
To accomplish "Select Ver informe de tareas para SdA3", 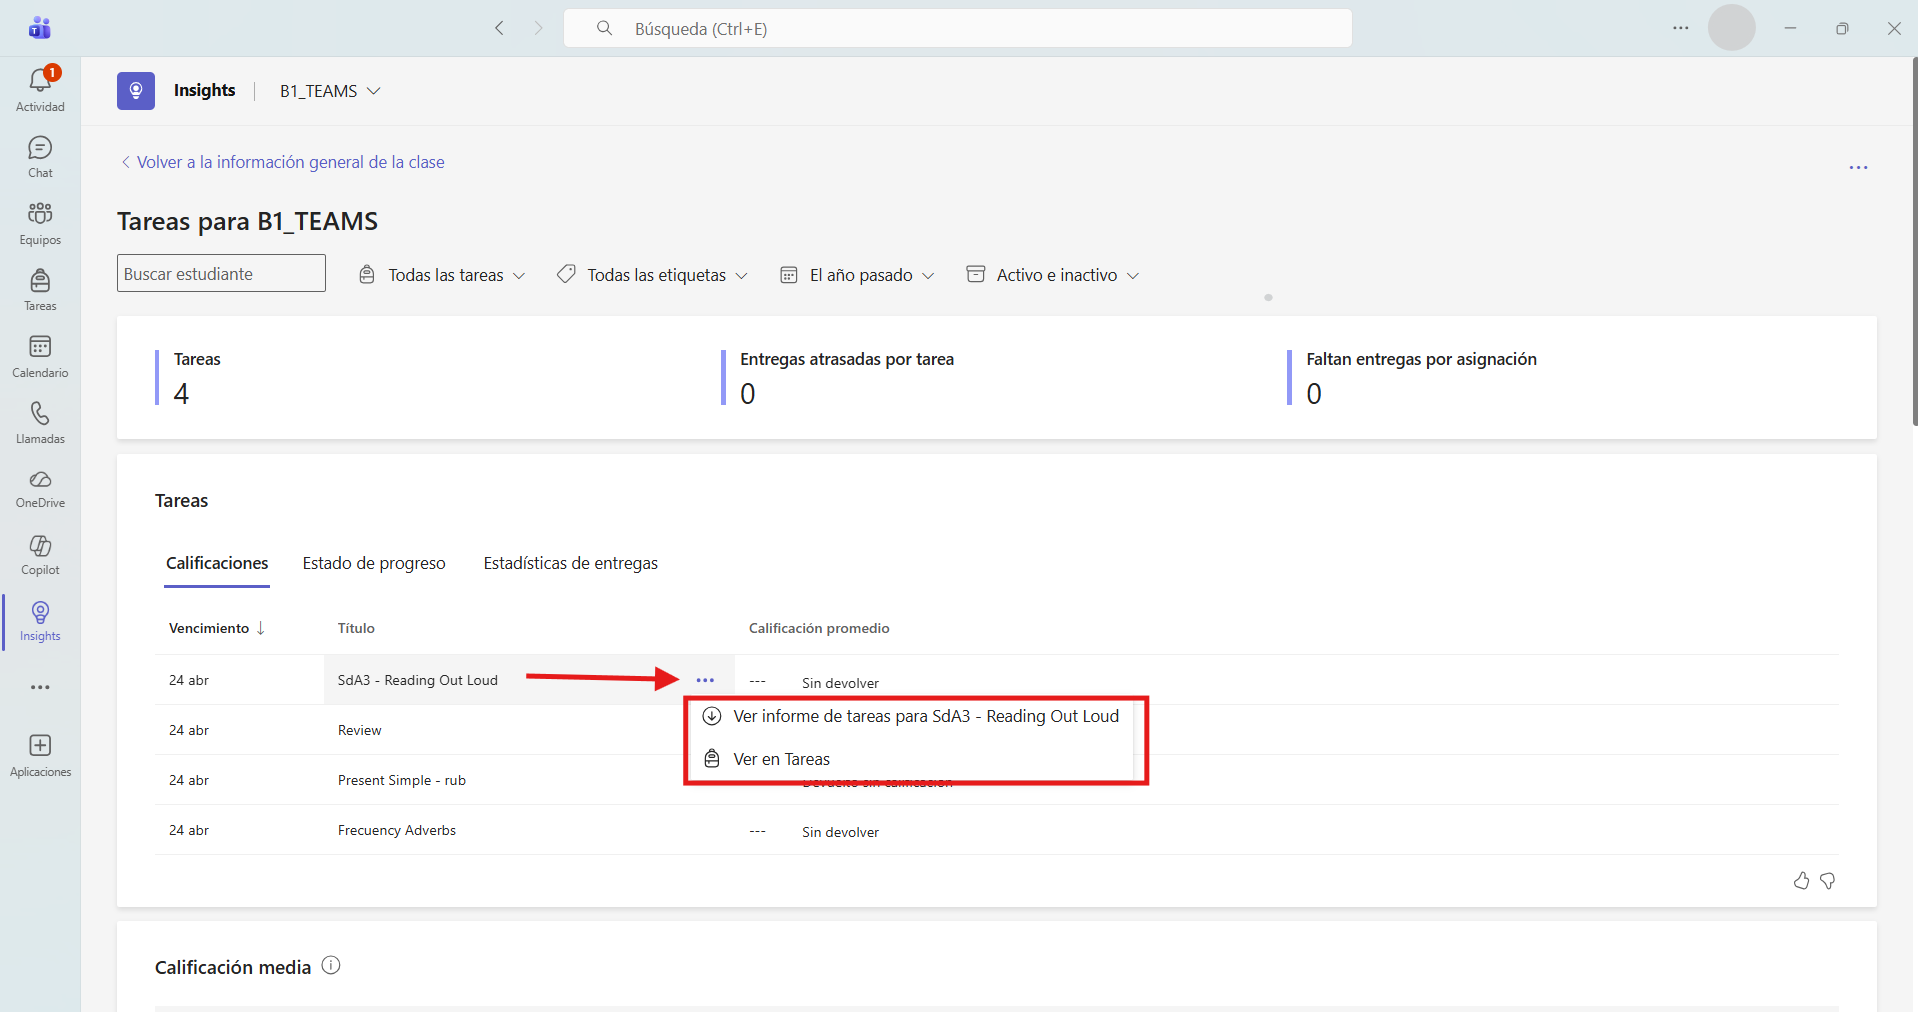I will (911, 716).
